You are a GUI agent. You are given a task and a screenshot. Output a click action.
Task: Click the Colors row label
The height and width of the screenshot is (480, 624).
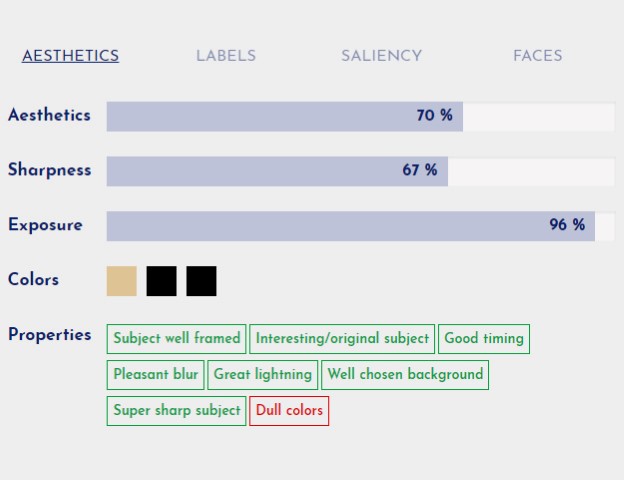tap(34, 280)
